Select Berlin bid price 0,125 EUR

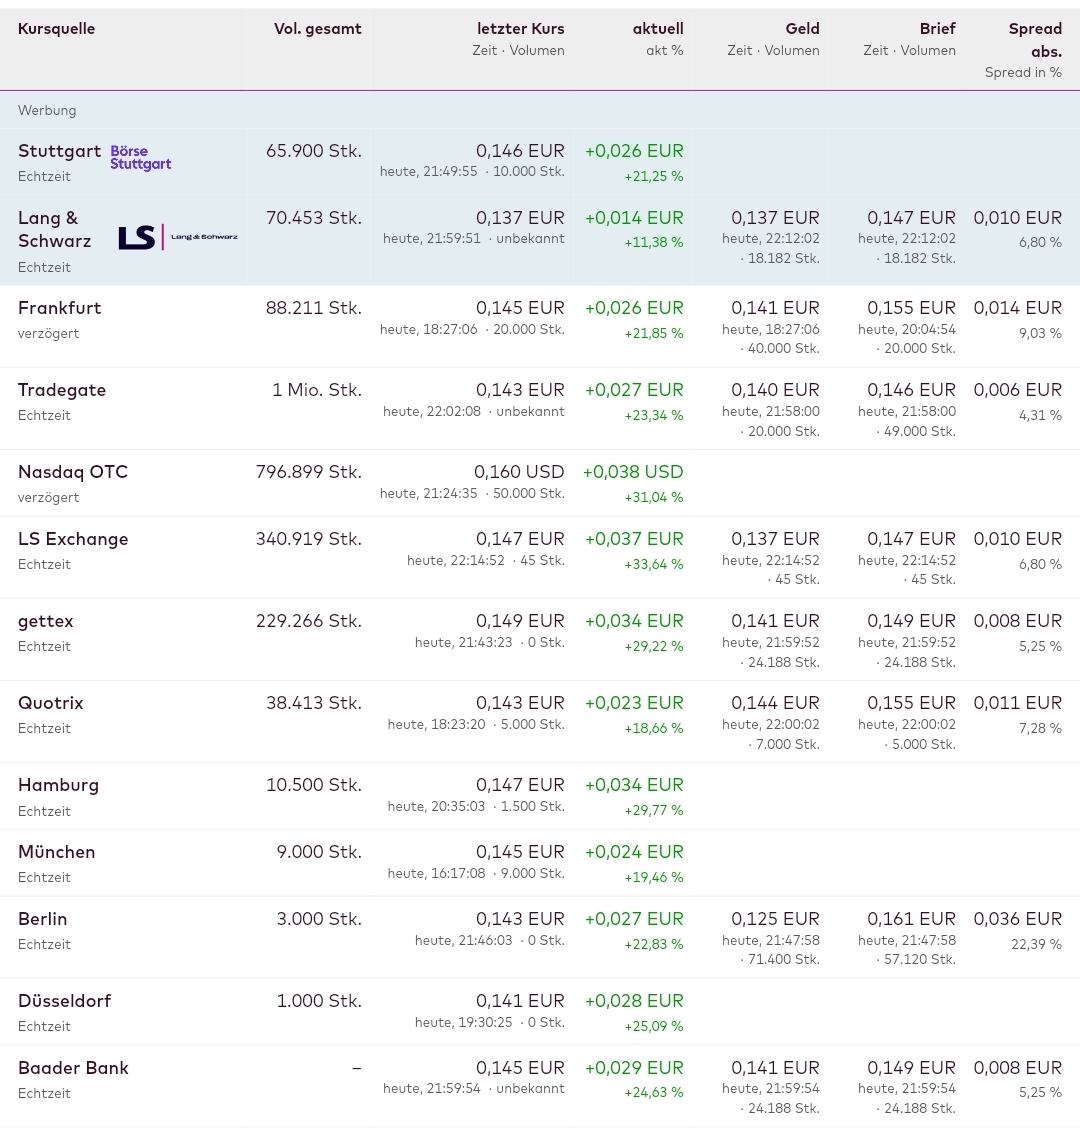pos(775,919)
